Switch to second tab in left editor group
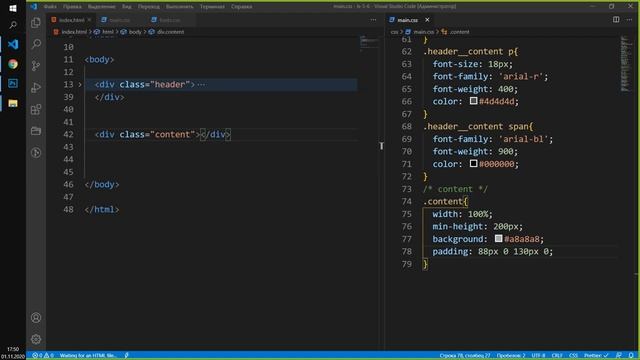The image size is (640, 360). pyautogui.click(x=120, y=20)
